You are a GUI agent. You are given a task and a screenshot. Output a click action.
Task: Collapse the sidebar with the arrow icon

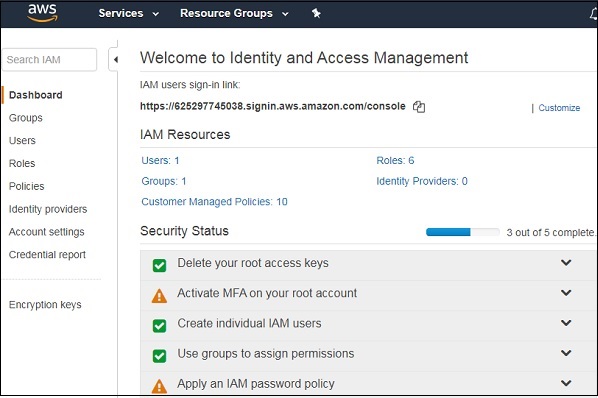pyautogui.click(x=115, y=59)
